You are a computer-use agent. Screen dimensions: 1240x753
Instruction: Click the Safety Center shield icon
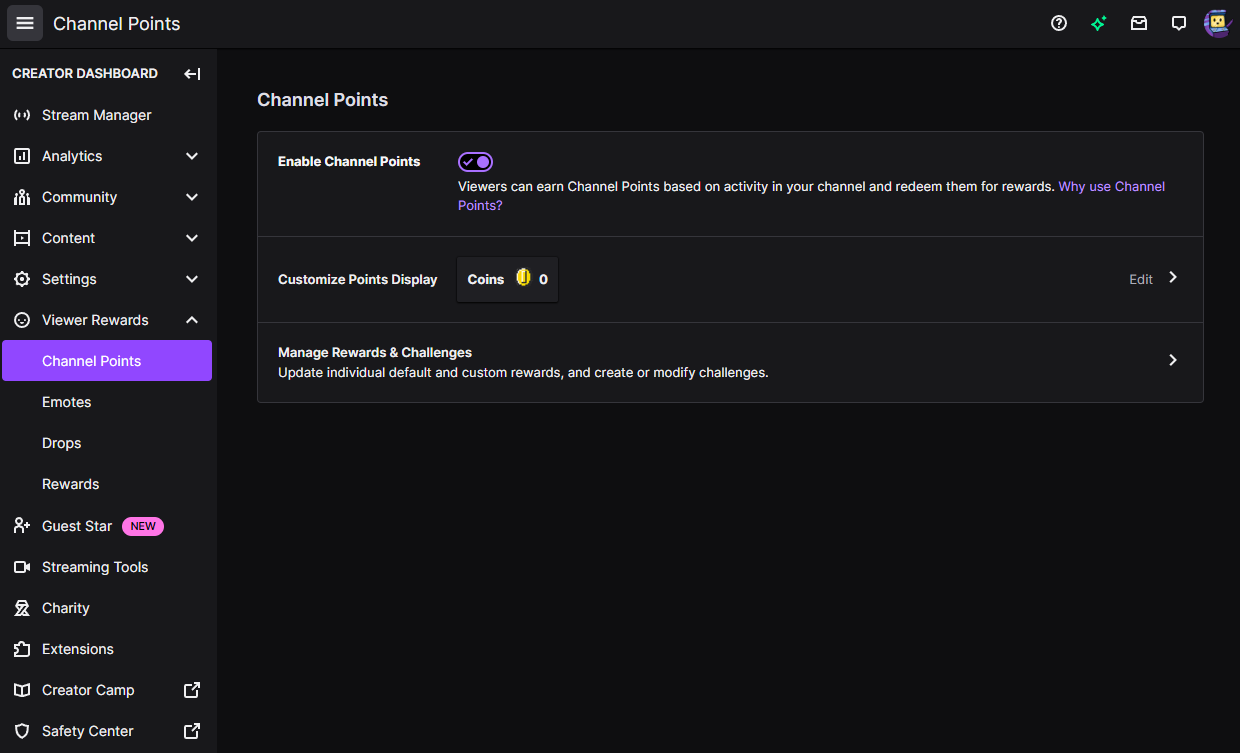pos(22,731)
